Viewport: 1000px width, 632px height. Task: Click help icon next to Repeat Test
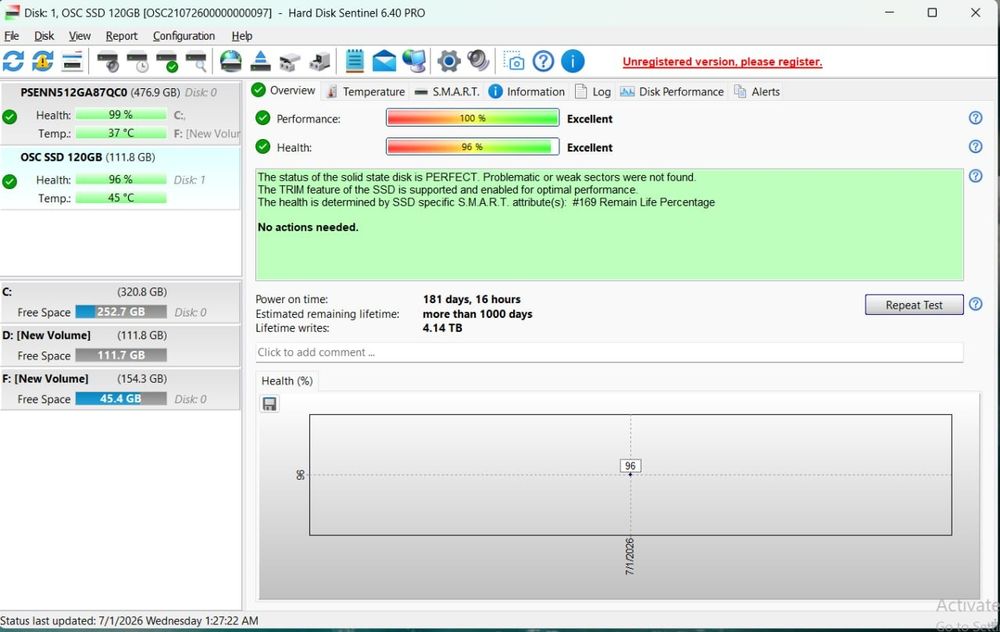coord(976,304)
